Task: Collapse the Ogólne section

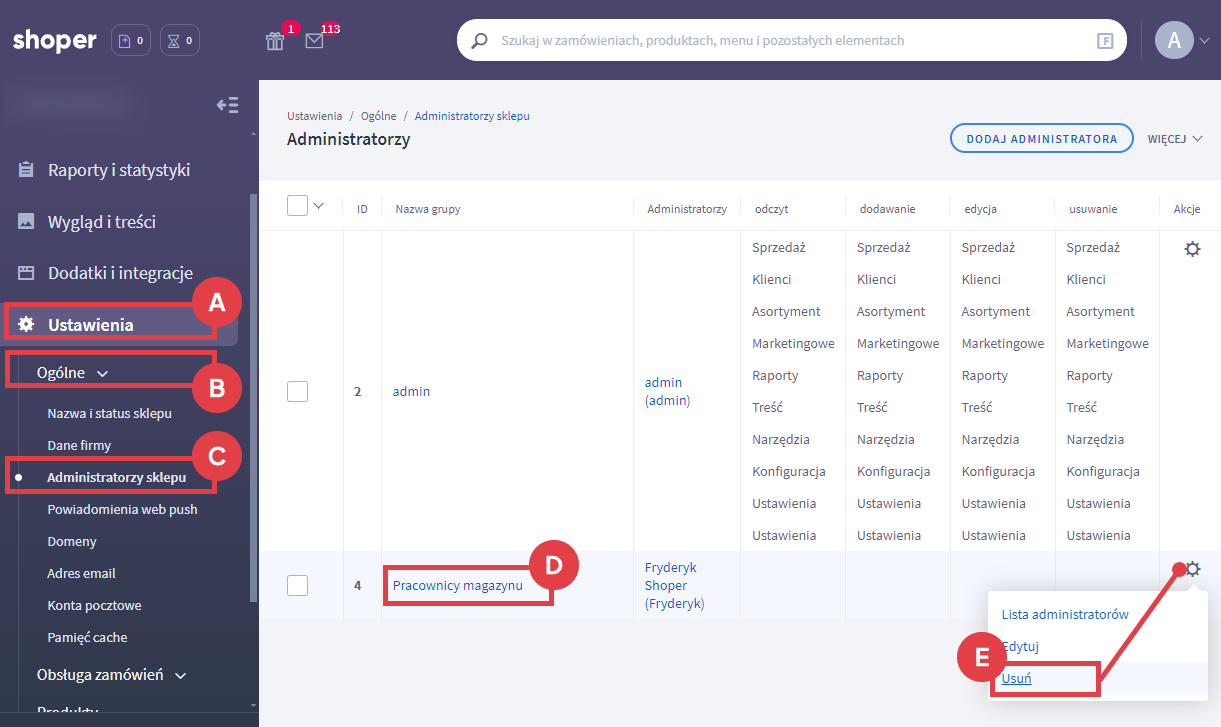Action: click(73, 373)
